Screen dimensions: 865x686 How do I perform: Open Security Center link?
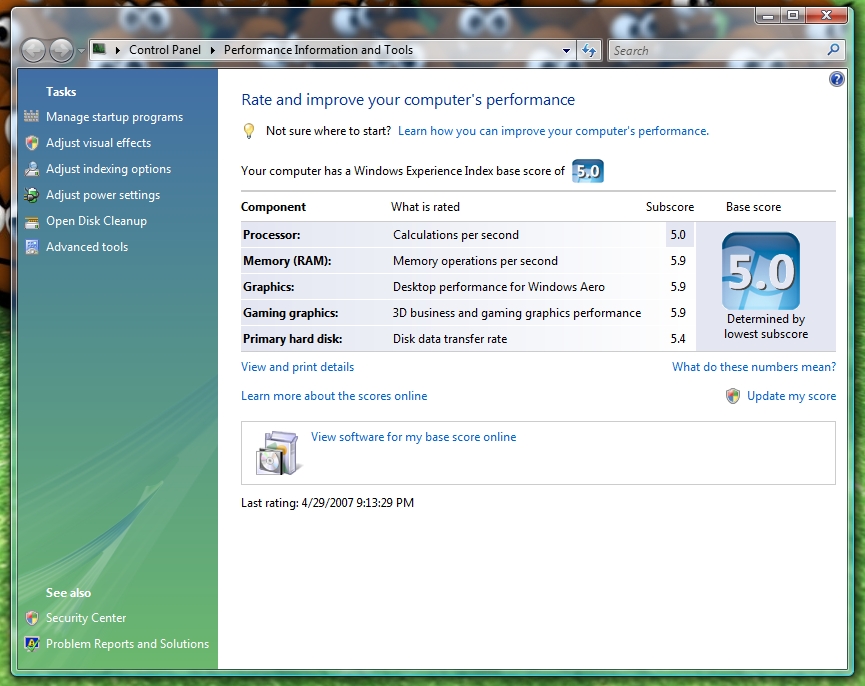[x=86, y=618]
